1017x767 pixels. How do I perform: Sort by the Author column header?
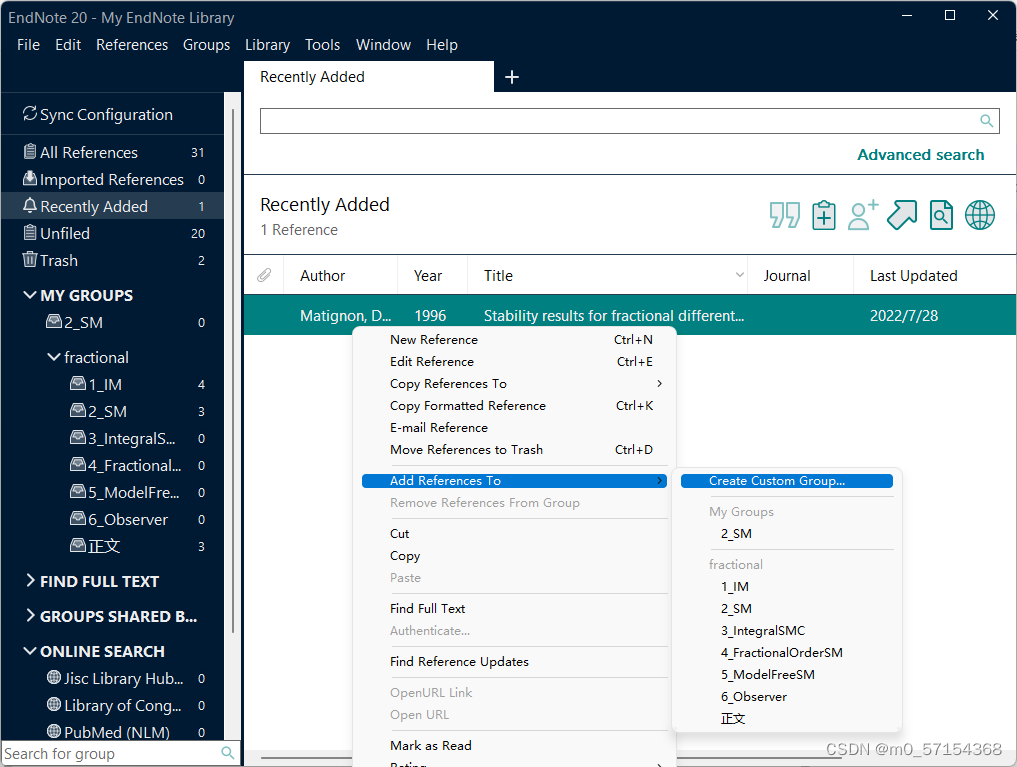click(x=322, y=276)
